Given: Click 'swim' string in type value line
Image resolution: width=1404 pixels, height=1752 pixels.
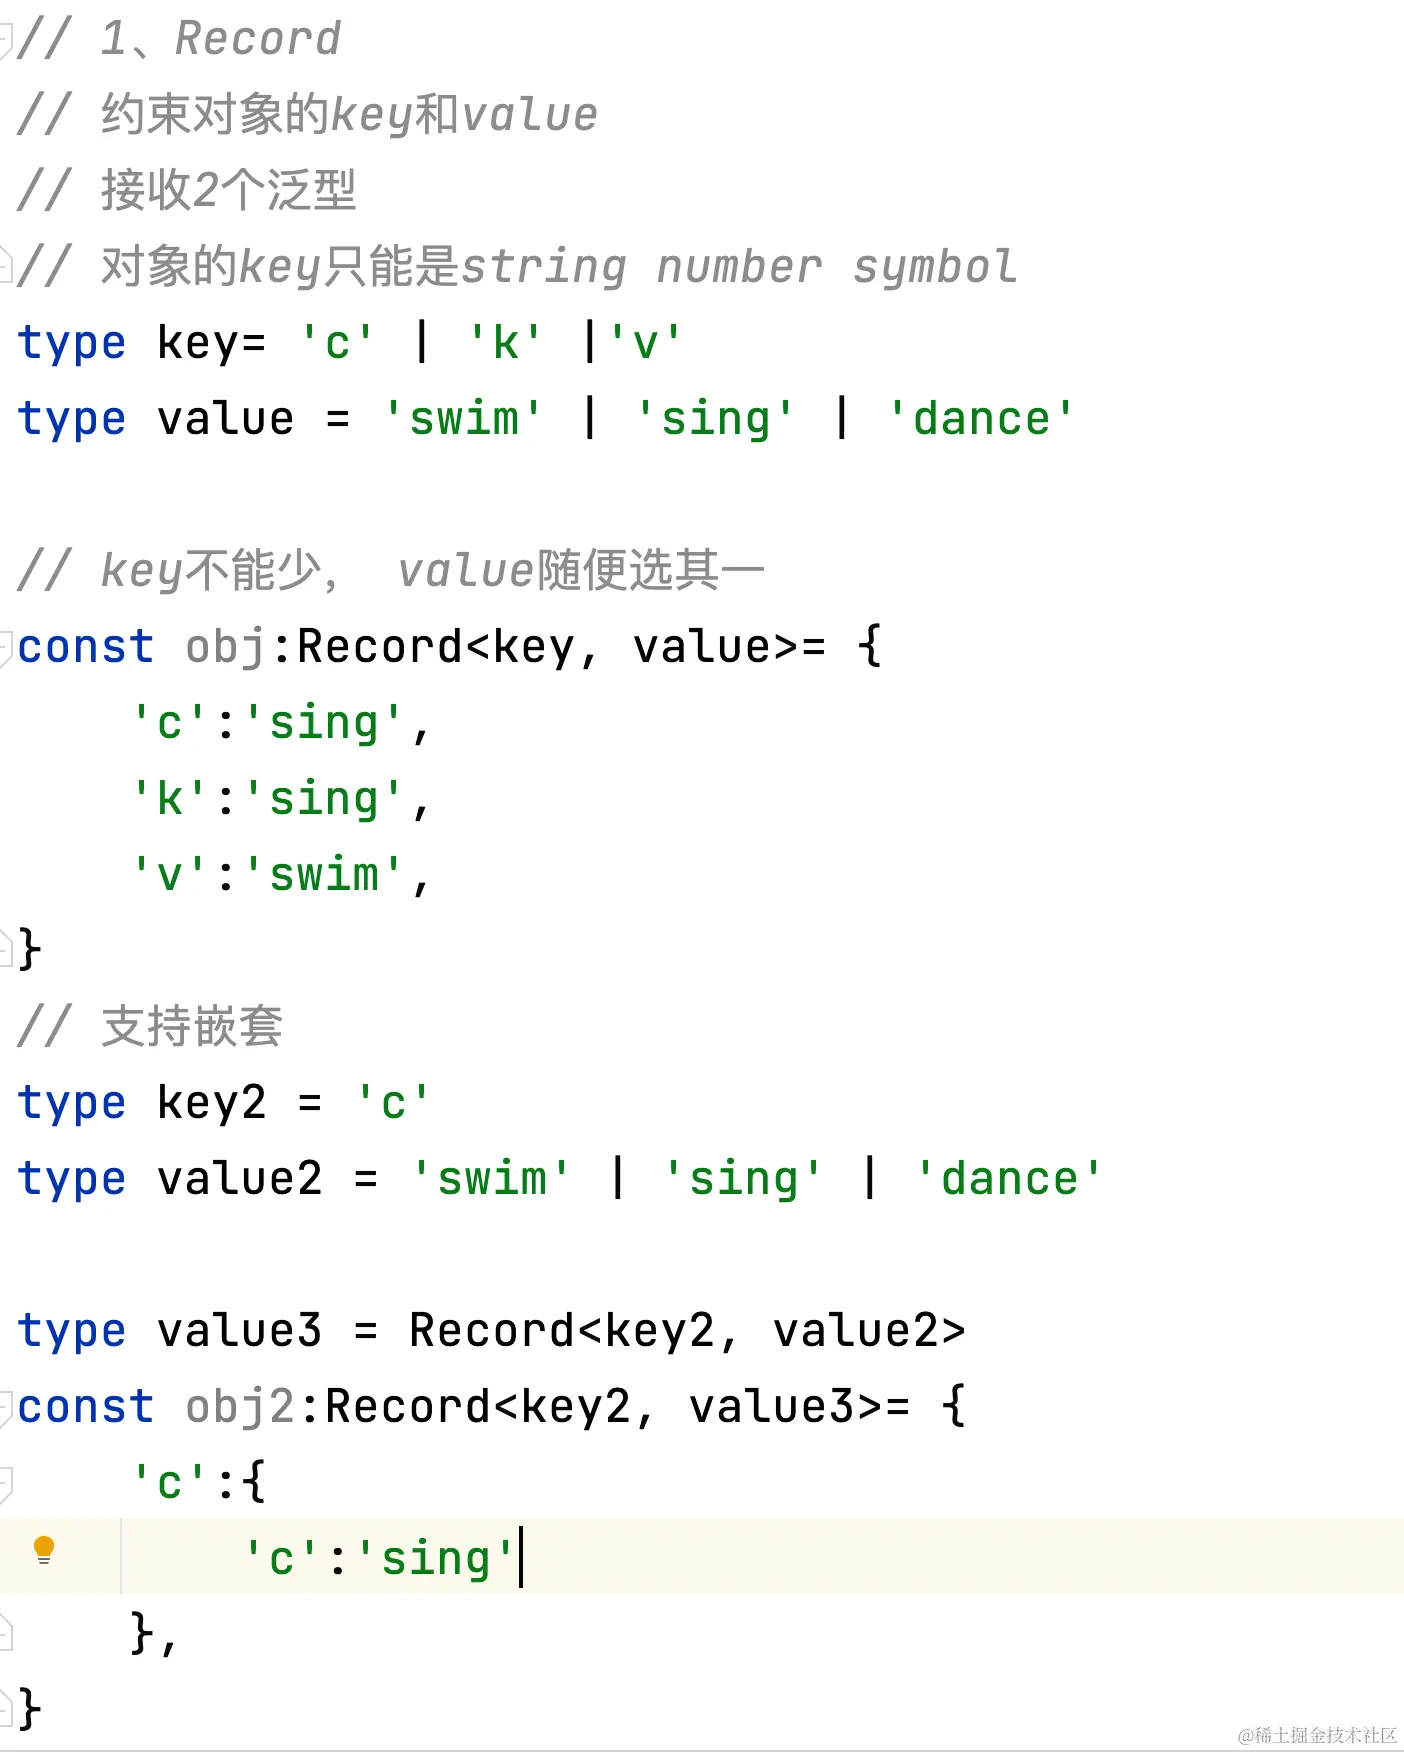Looking at the screenshot, I should (x=464, y=418).
